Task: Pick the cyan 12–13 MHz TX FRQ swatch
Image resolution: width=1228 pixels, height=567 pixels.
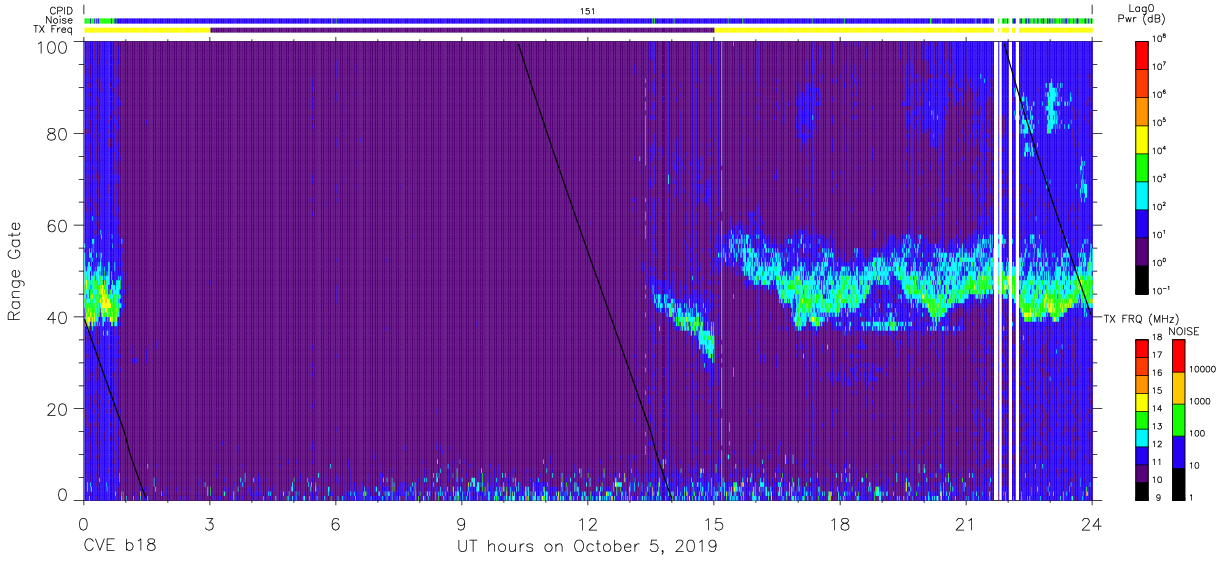Action: pos(1143,436)
